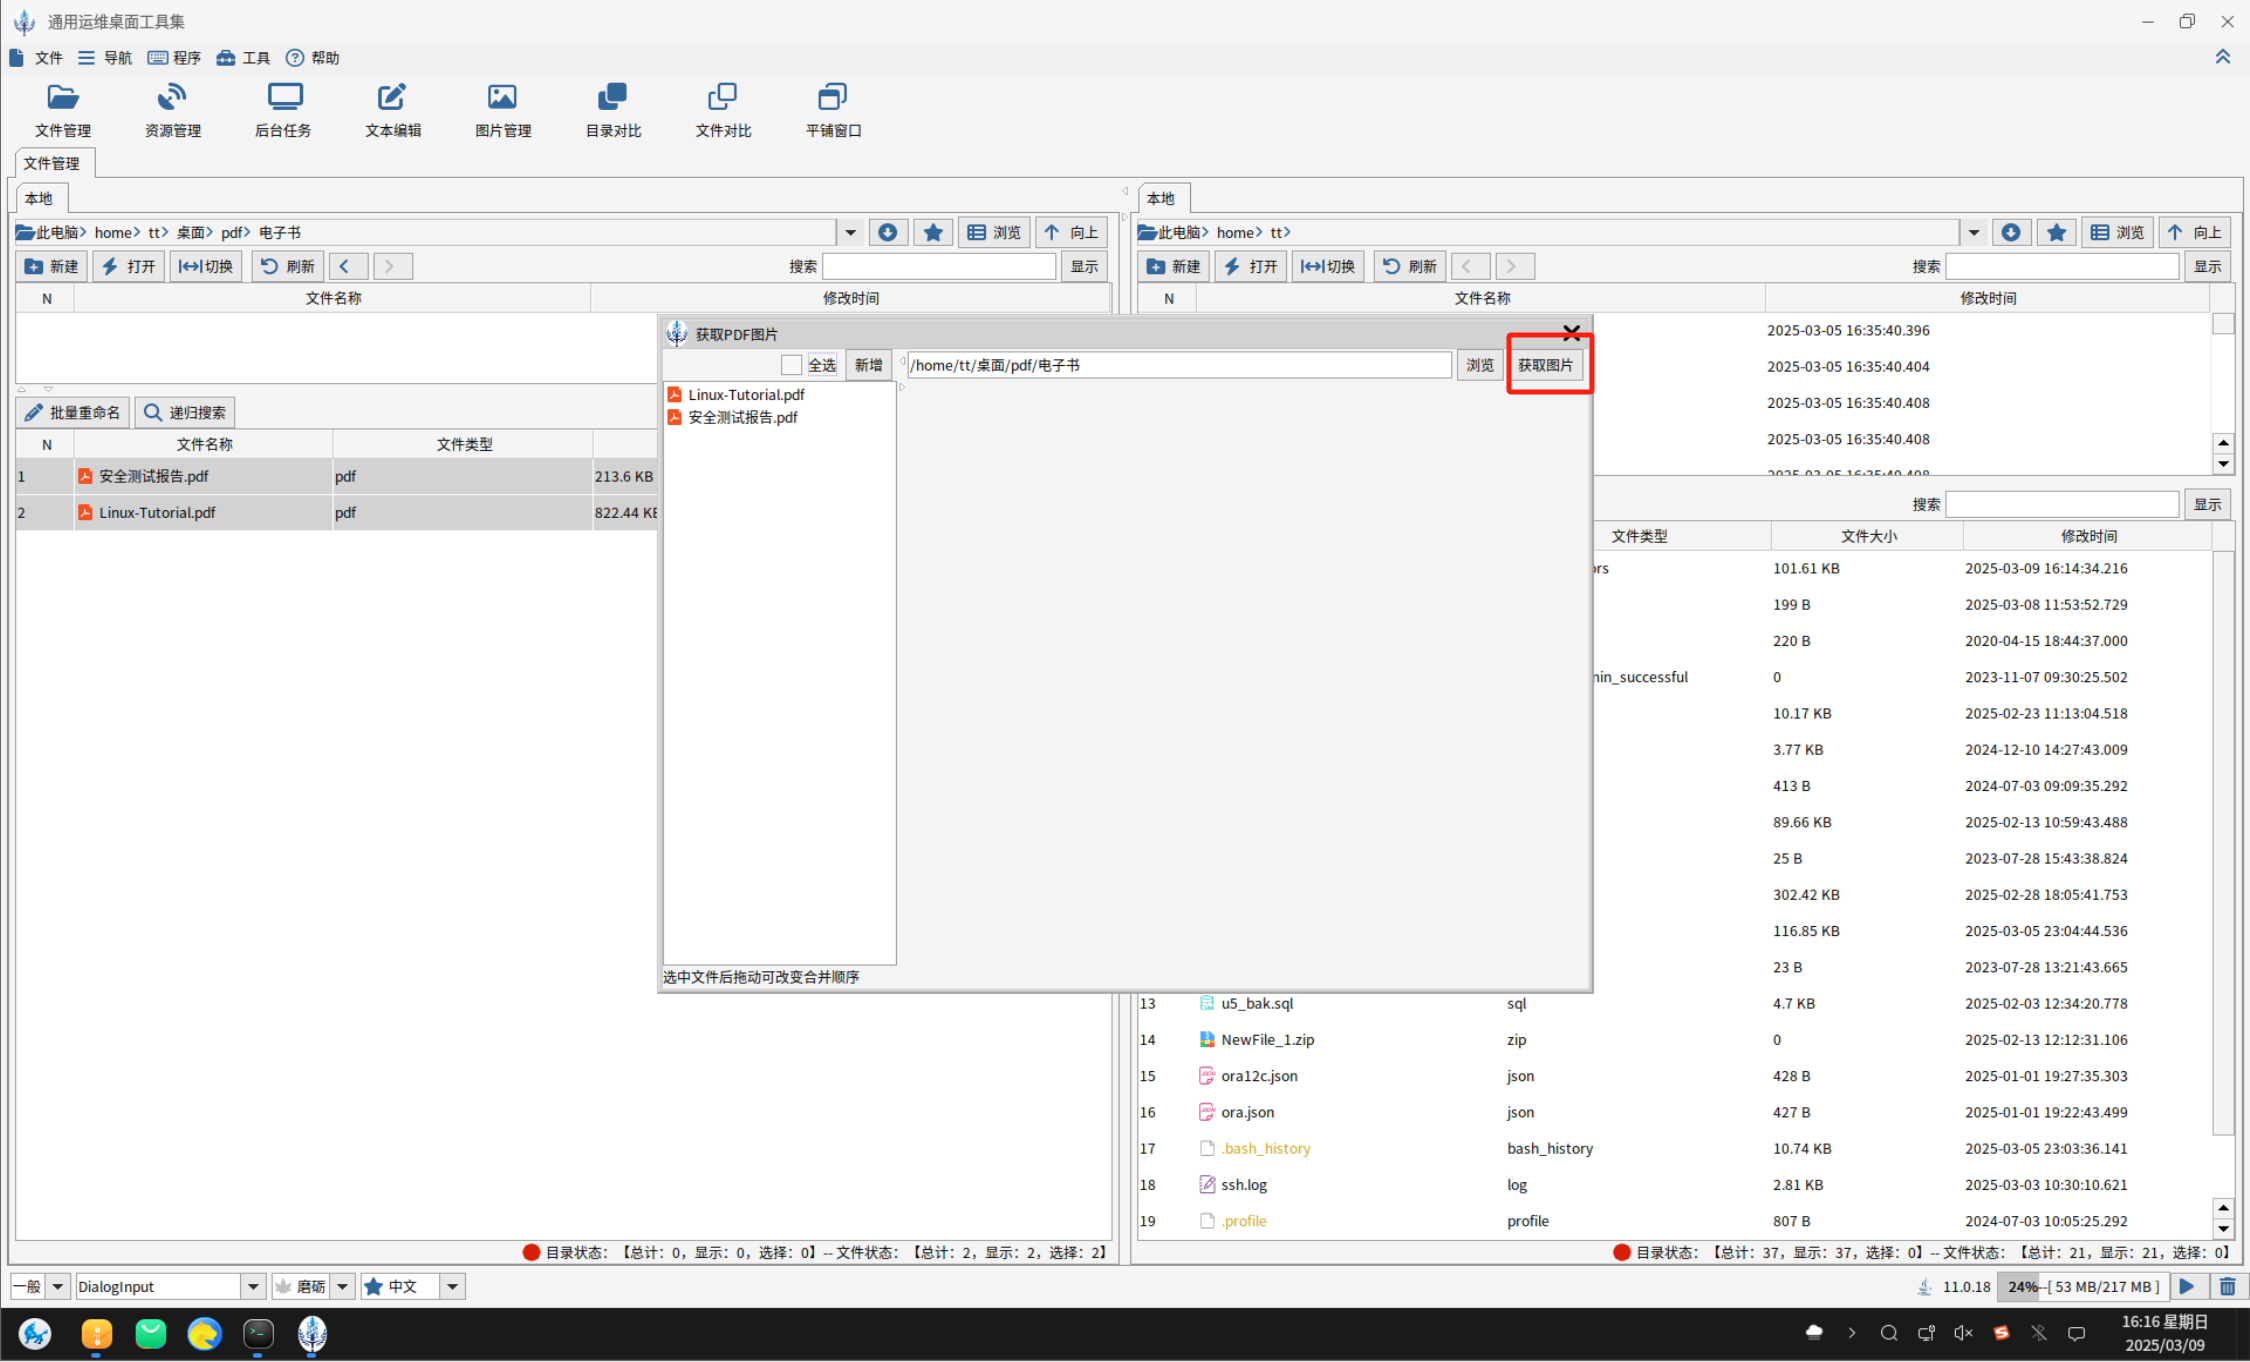Launch 图片管理 from the toolbar
The height and width of the screenshot is (1362, 2250).
[x=502, y=109]
